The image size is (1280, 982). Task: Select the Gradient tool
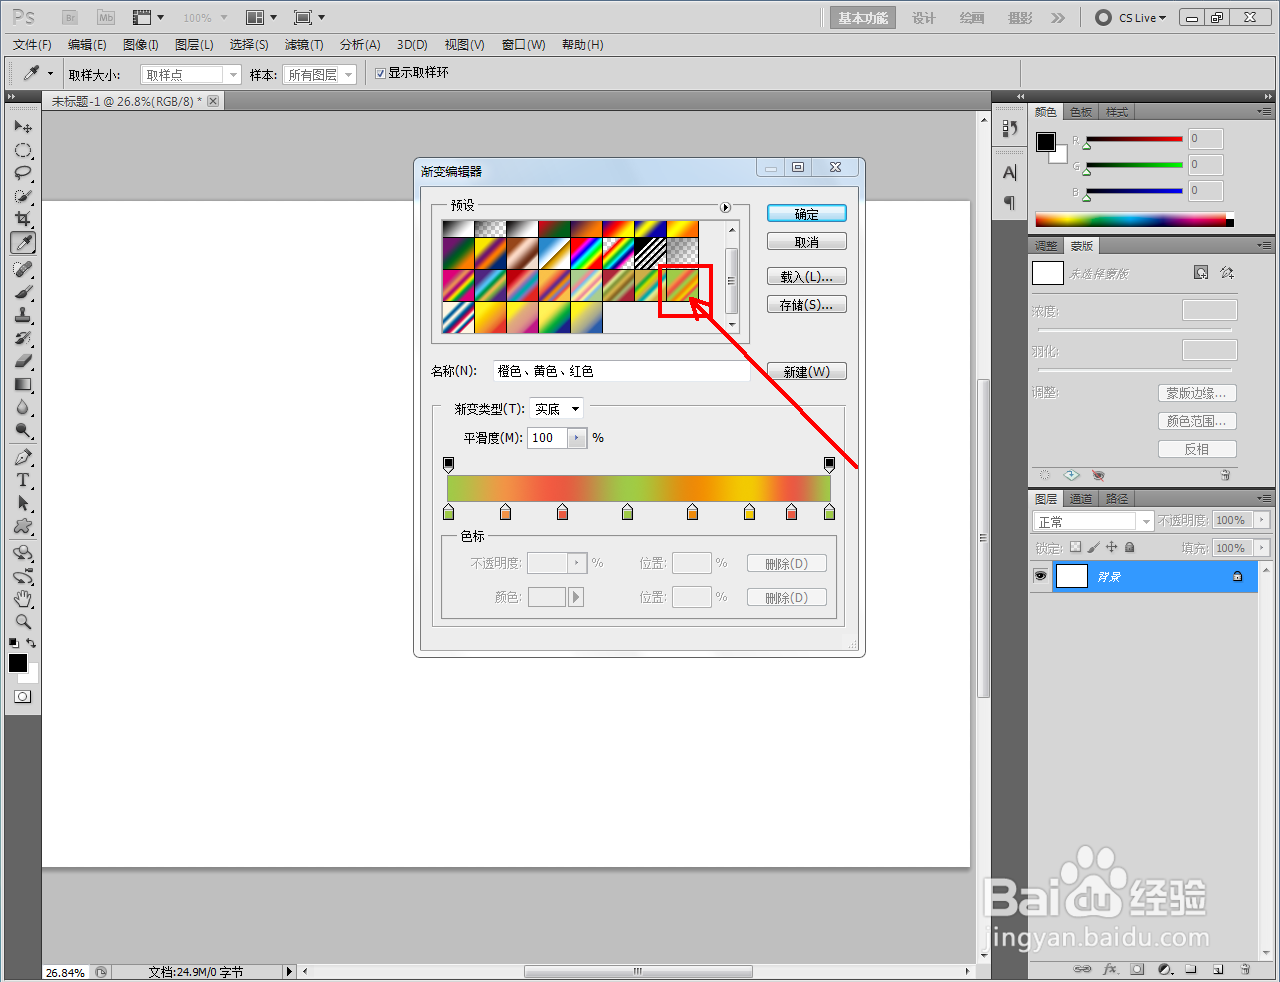click(23, 384)
